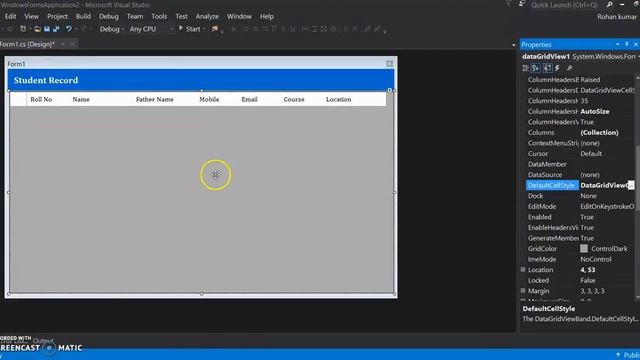Click the new project toolbar icon
Image resolution: width=640 pixels, height=360 pixels.
click(23, 29)
